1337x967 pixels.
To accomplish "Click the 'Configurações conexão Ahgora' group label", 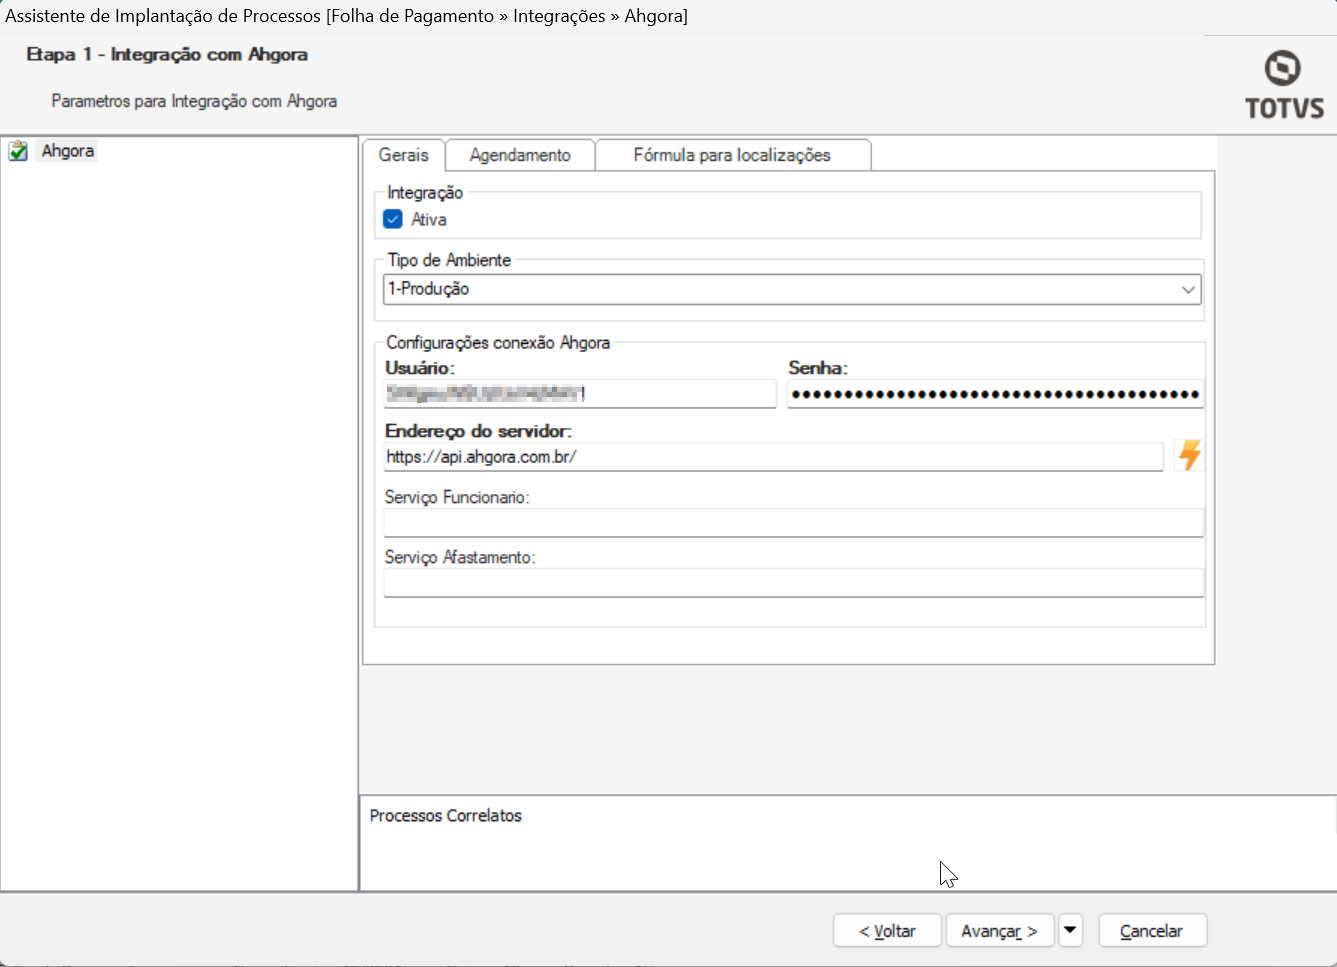I will point(498,343).
